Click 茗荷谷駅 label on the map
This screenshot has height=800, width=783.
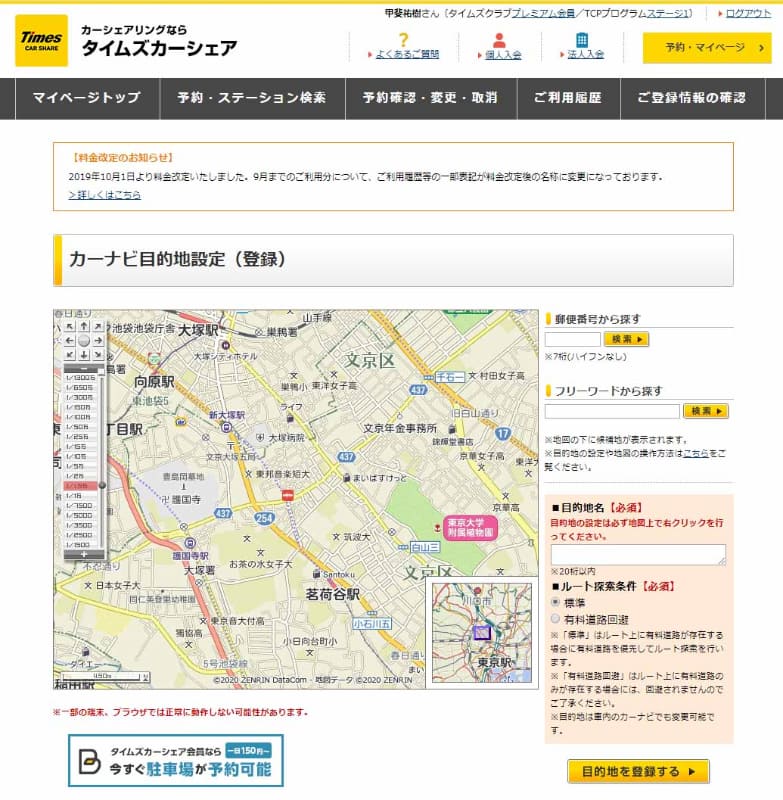click(333, 594)
